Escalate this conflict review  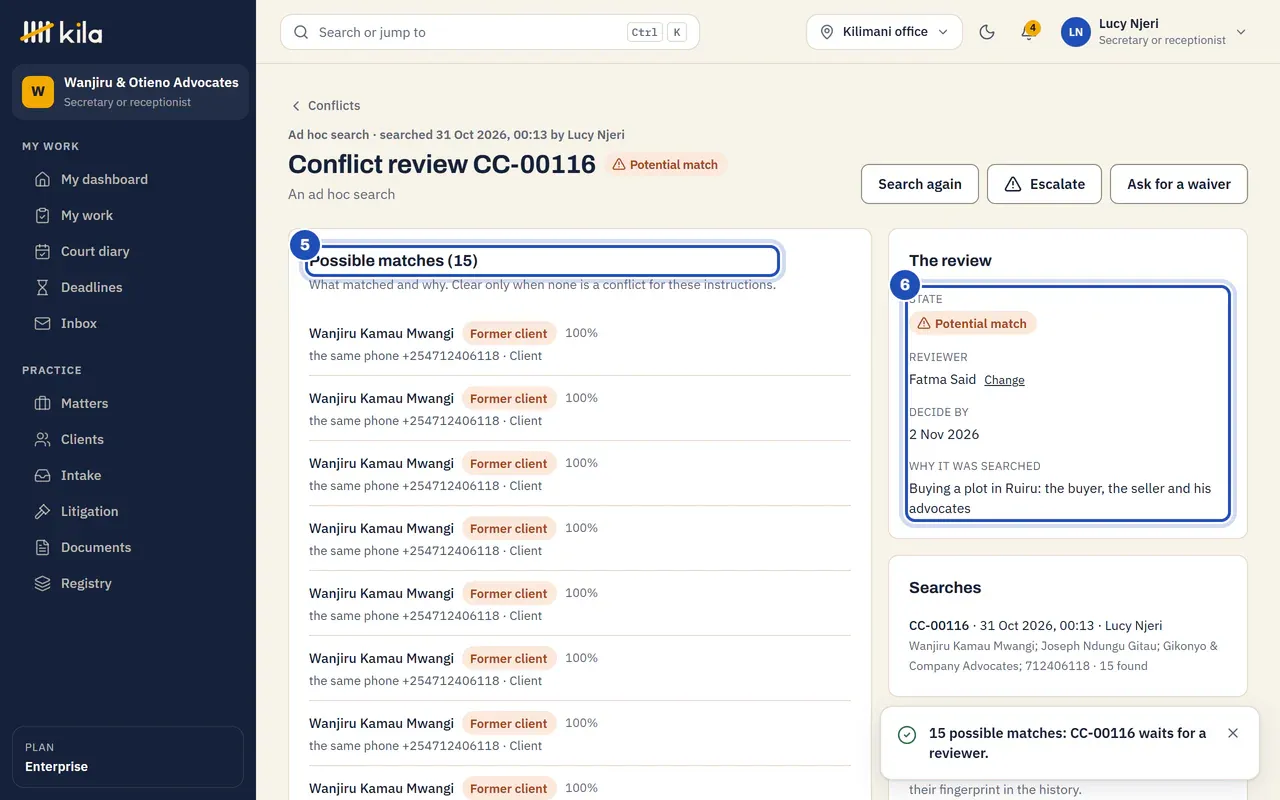(1044, 184)
